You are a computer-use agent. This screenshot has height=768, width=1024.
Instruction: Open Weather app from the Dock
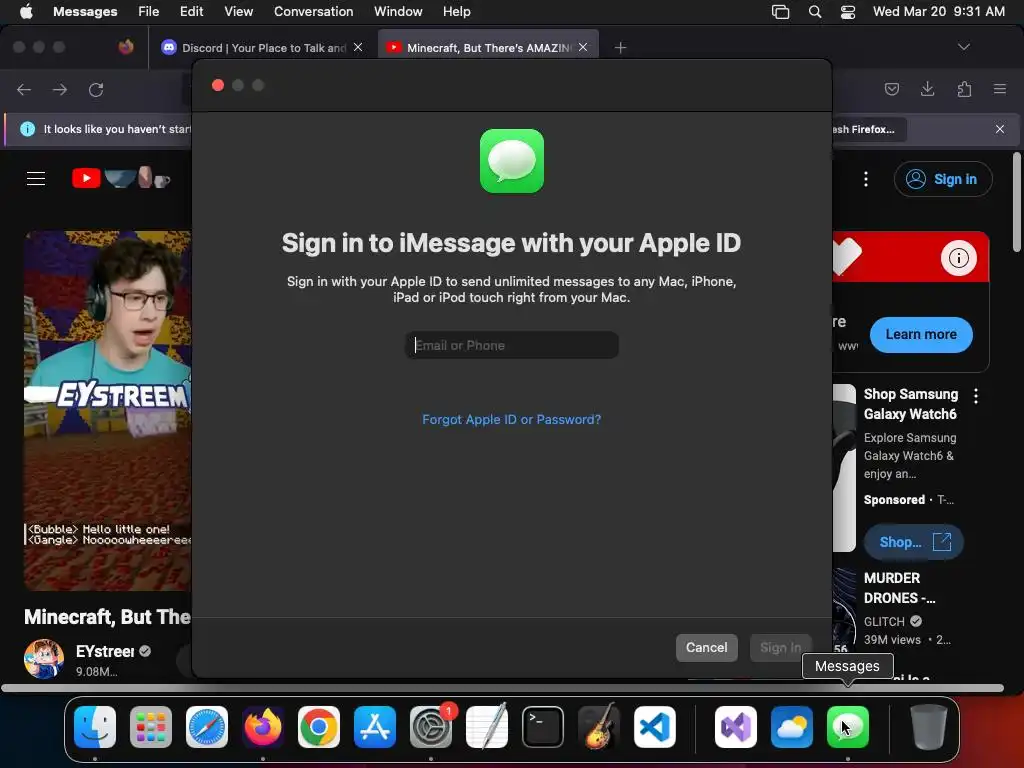coord(792,727)
